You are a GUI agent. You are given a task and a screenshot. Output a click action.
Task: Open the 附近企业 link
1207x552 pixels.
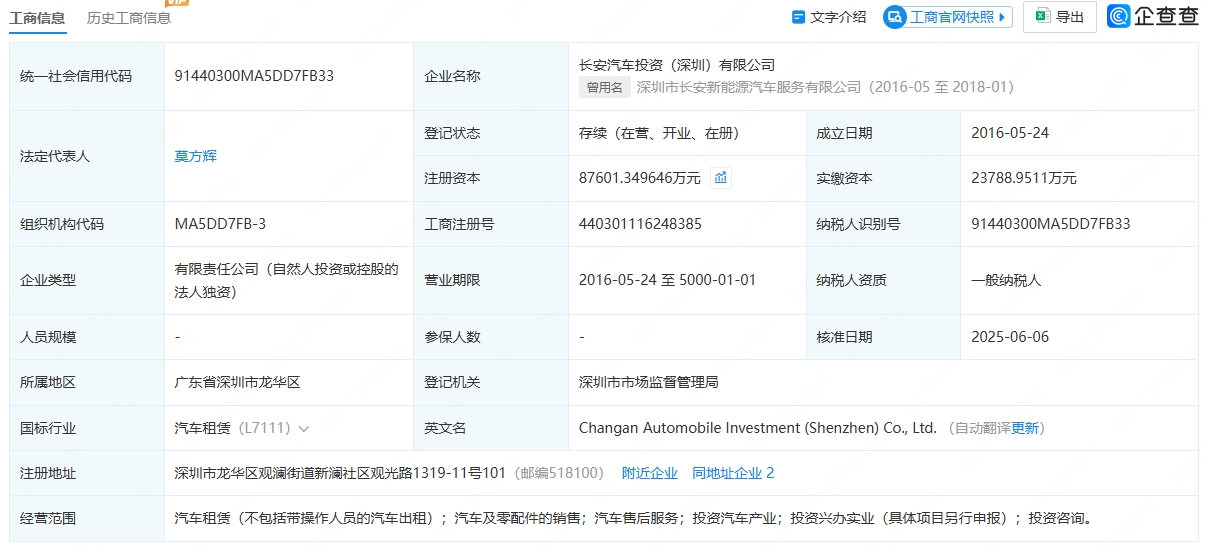click(650, 473)
